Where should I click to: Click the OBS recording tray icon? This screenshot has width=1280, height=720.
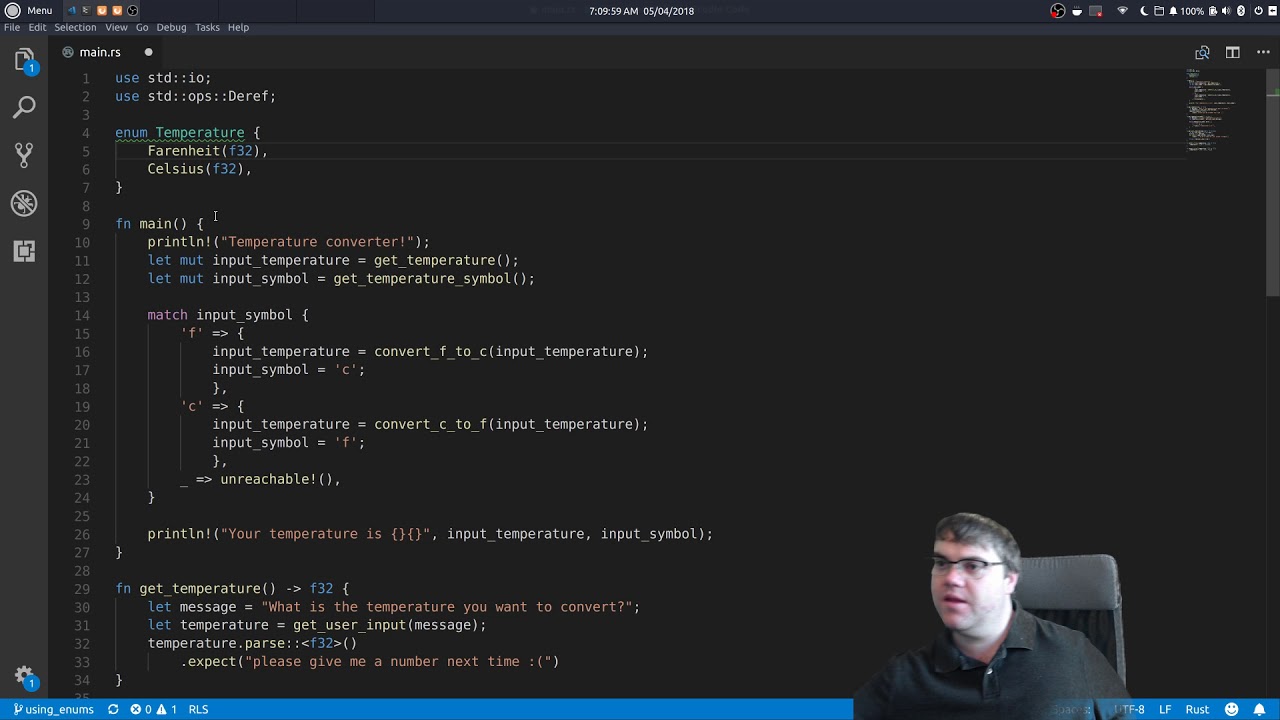[x=1058, y=11]
